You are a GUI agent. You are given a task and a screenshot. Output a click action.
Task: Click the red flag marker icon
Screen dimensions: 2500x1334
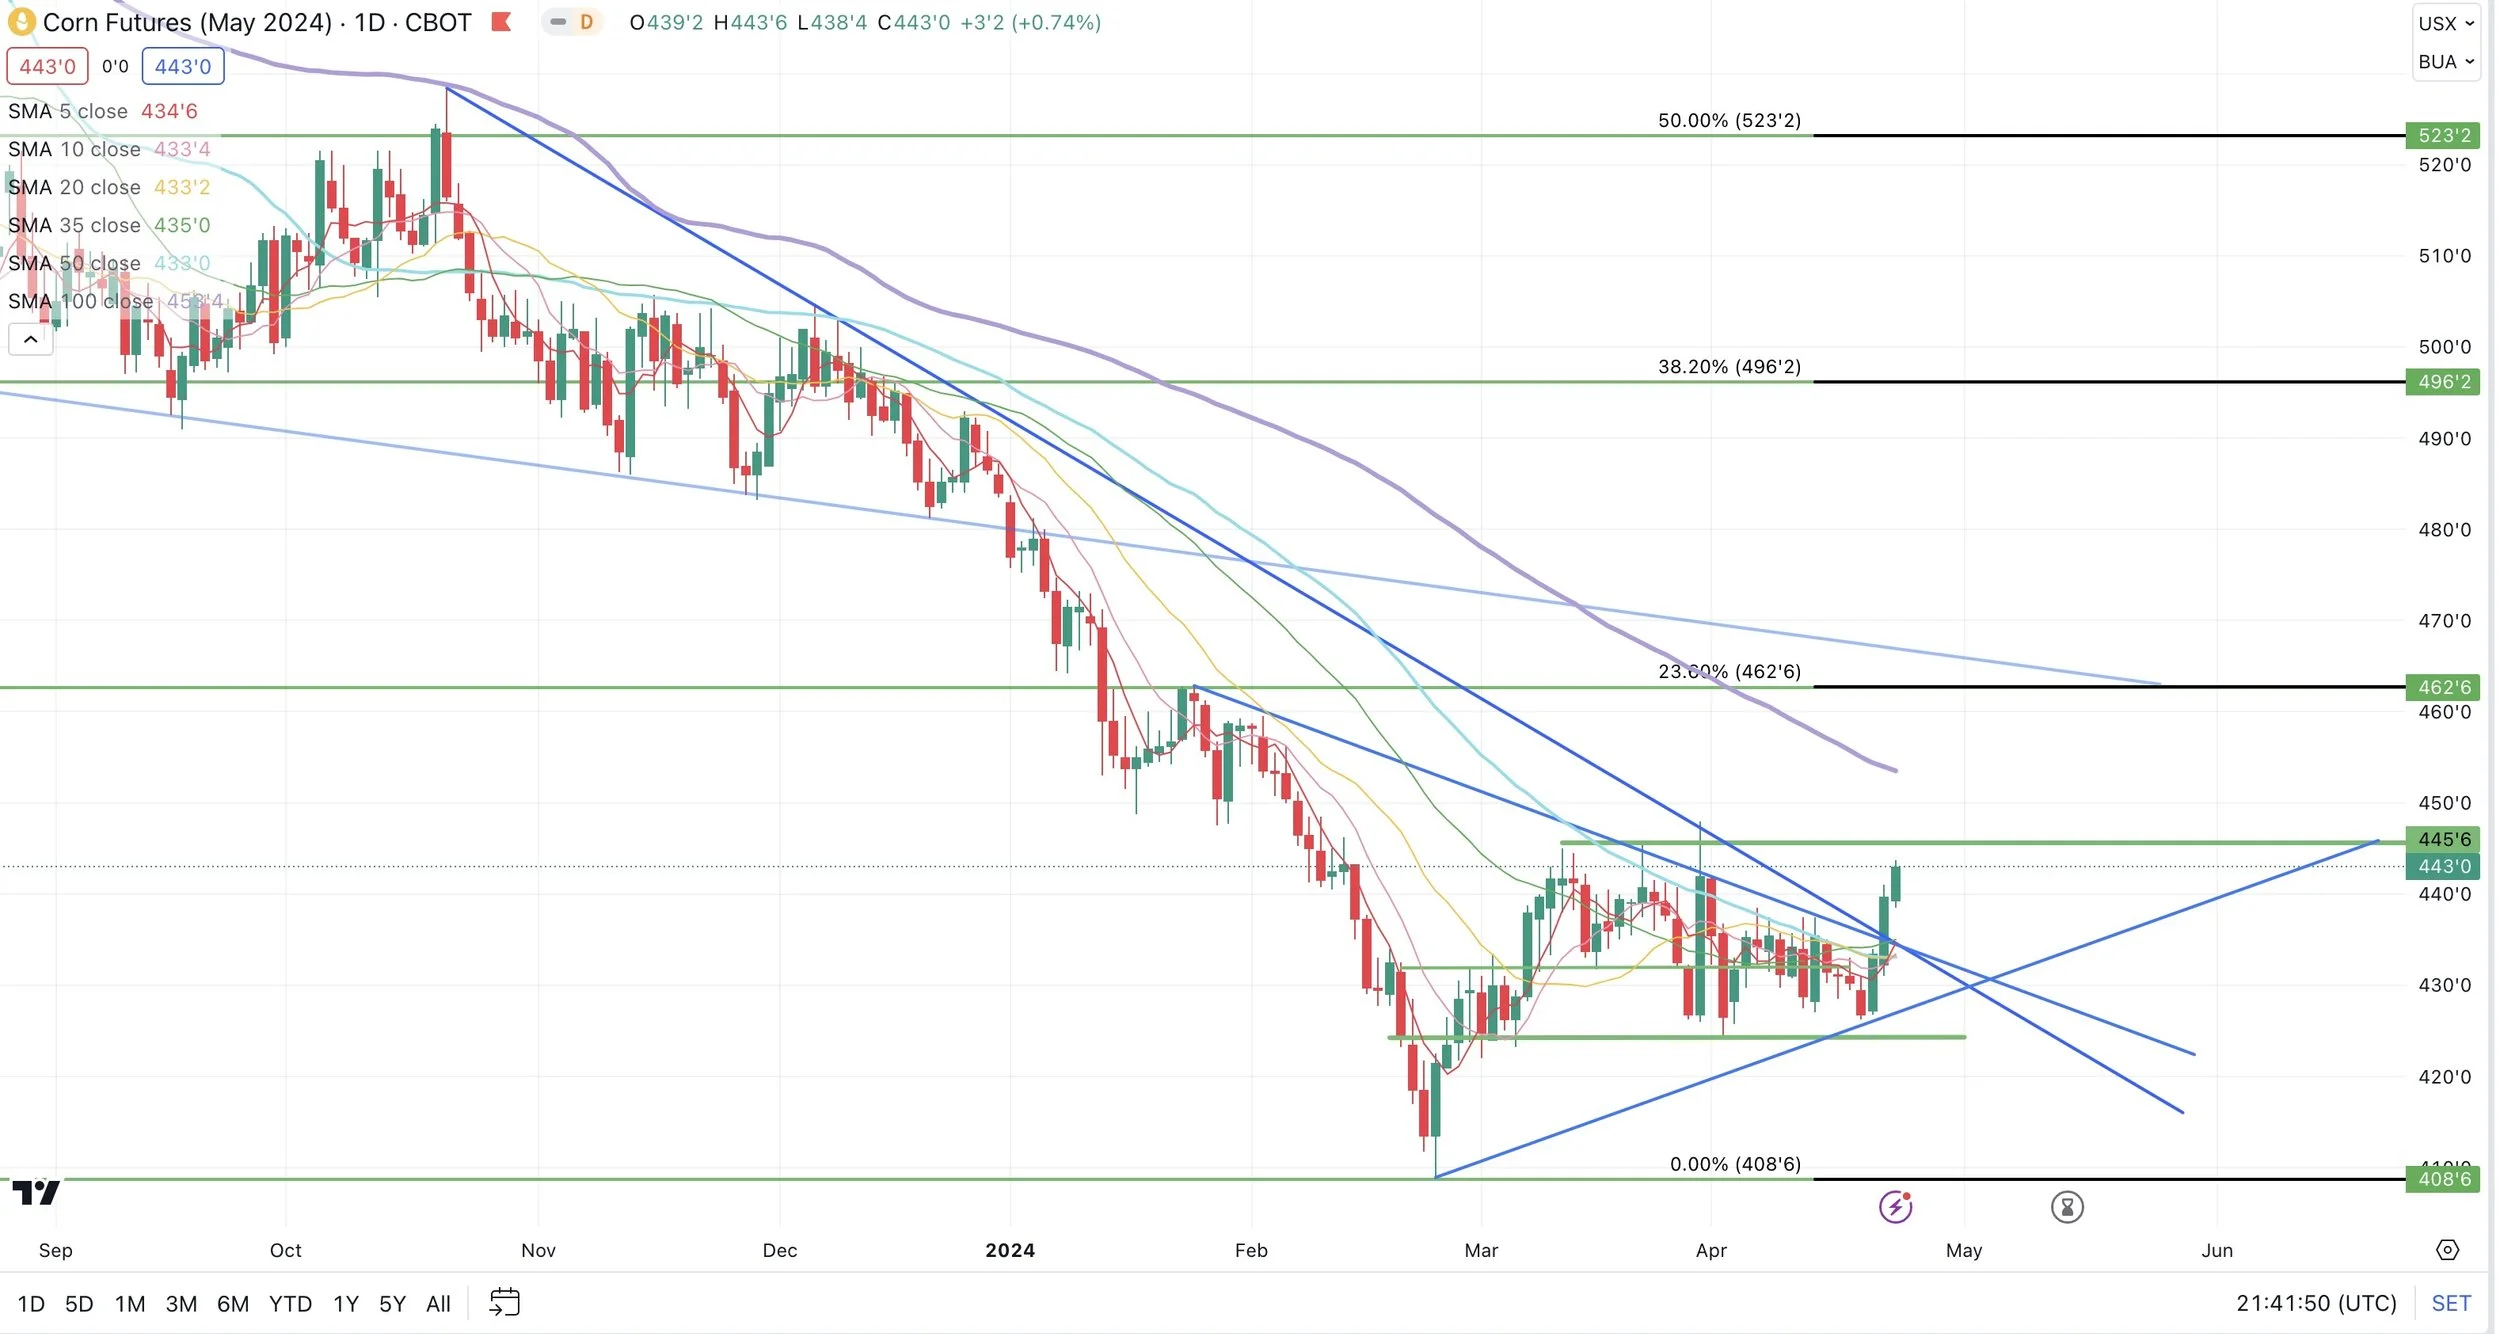[x=502, y=21]
